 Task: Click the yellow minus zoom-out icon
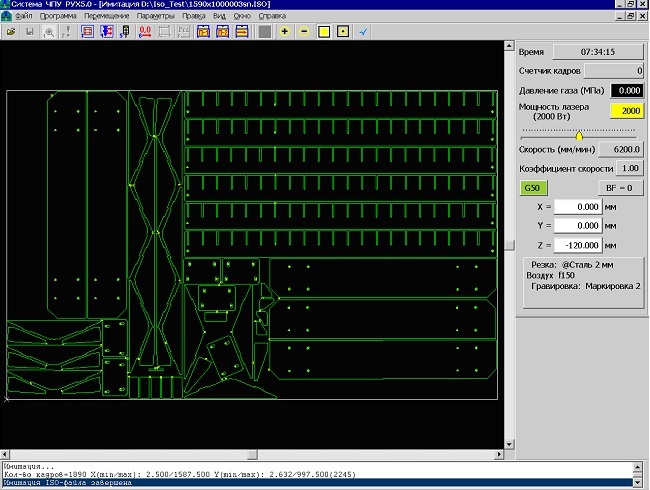[304, 32]
